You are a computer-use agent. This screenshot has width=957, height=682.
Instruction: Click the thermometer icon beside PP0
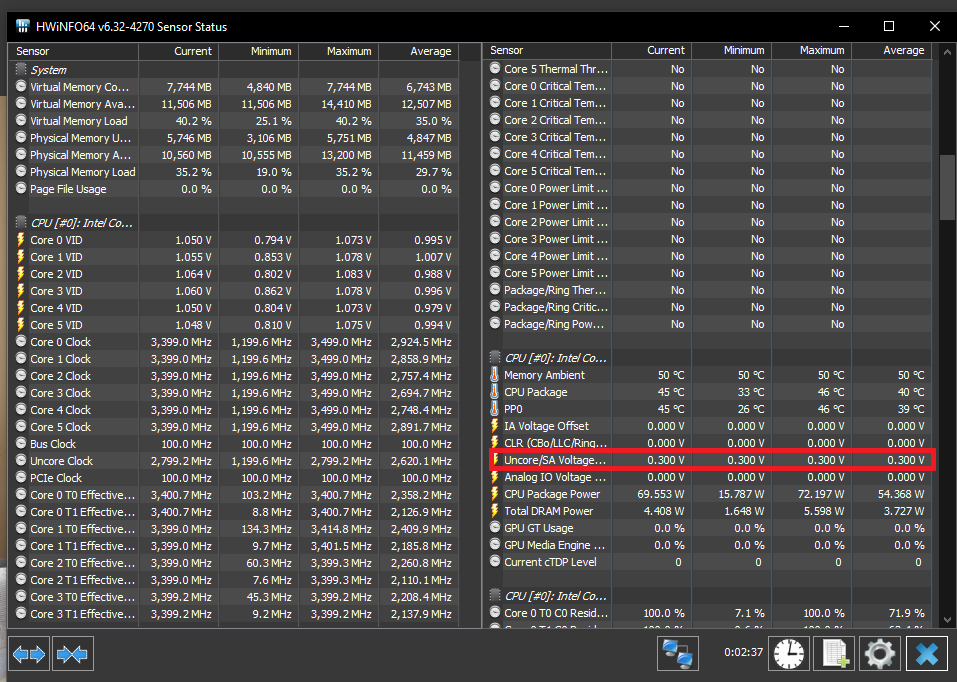tap(494, 408)
